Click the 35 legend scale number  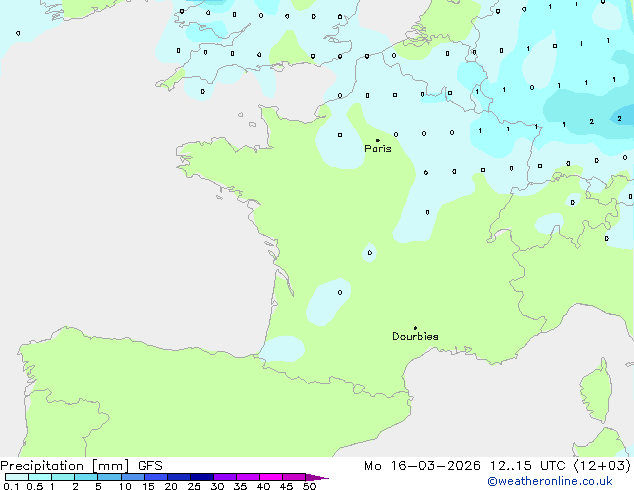(240, 486)
